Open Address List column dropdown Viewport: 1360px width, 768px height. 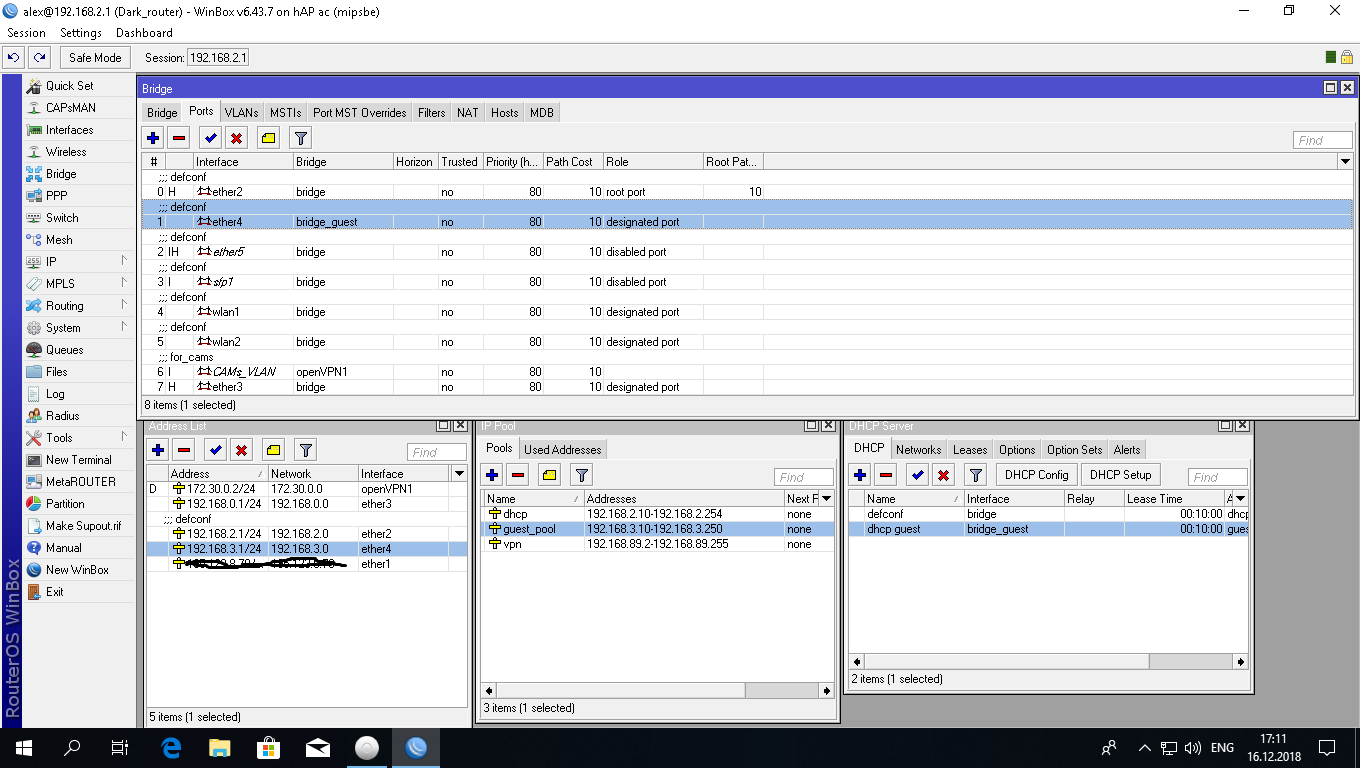[x=459, y=473]
